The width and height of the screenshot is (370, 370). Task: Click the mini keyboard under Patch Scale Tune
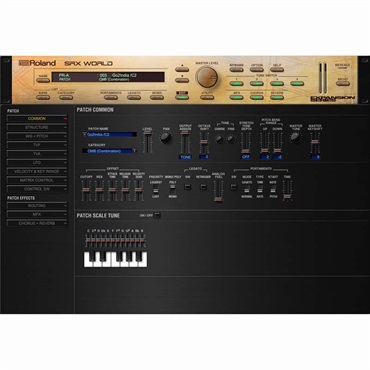point(115,259)
